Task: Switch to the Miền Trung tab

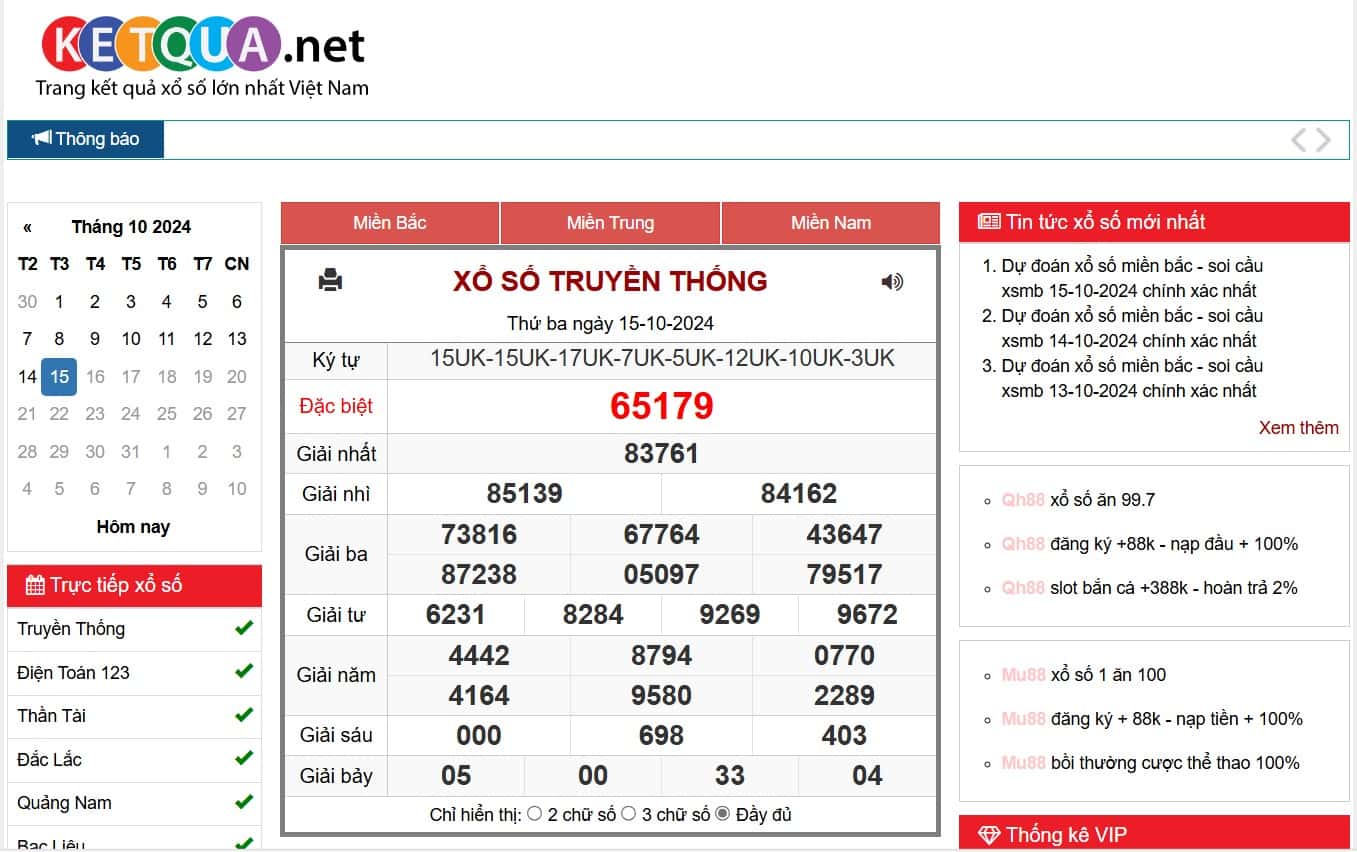Action: (610, 223)
